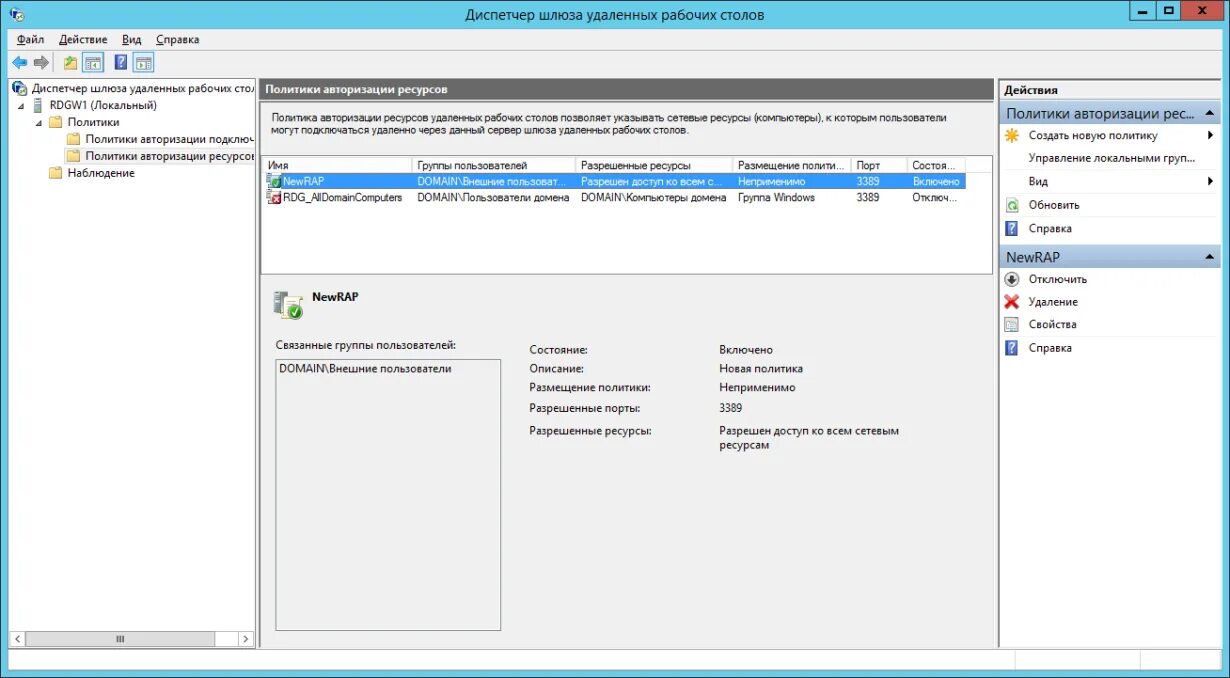This screenshot has width=1230, height=678.
Task: Open the Вид submenu arrow in Actions pane
Action: pyautogui.click(x=1211, y=182)
